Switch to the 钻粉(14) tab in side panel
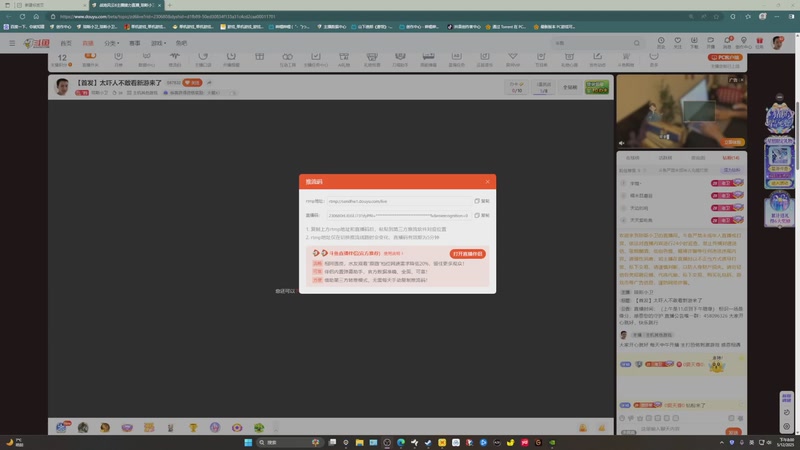Image resolution: width=800 pixels, height=450 pixels. pyautogui.click(x=731, y=158)
